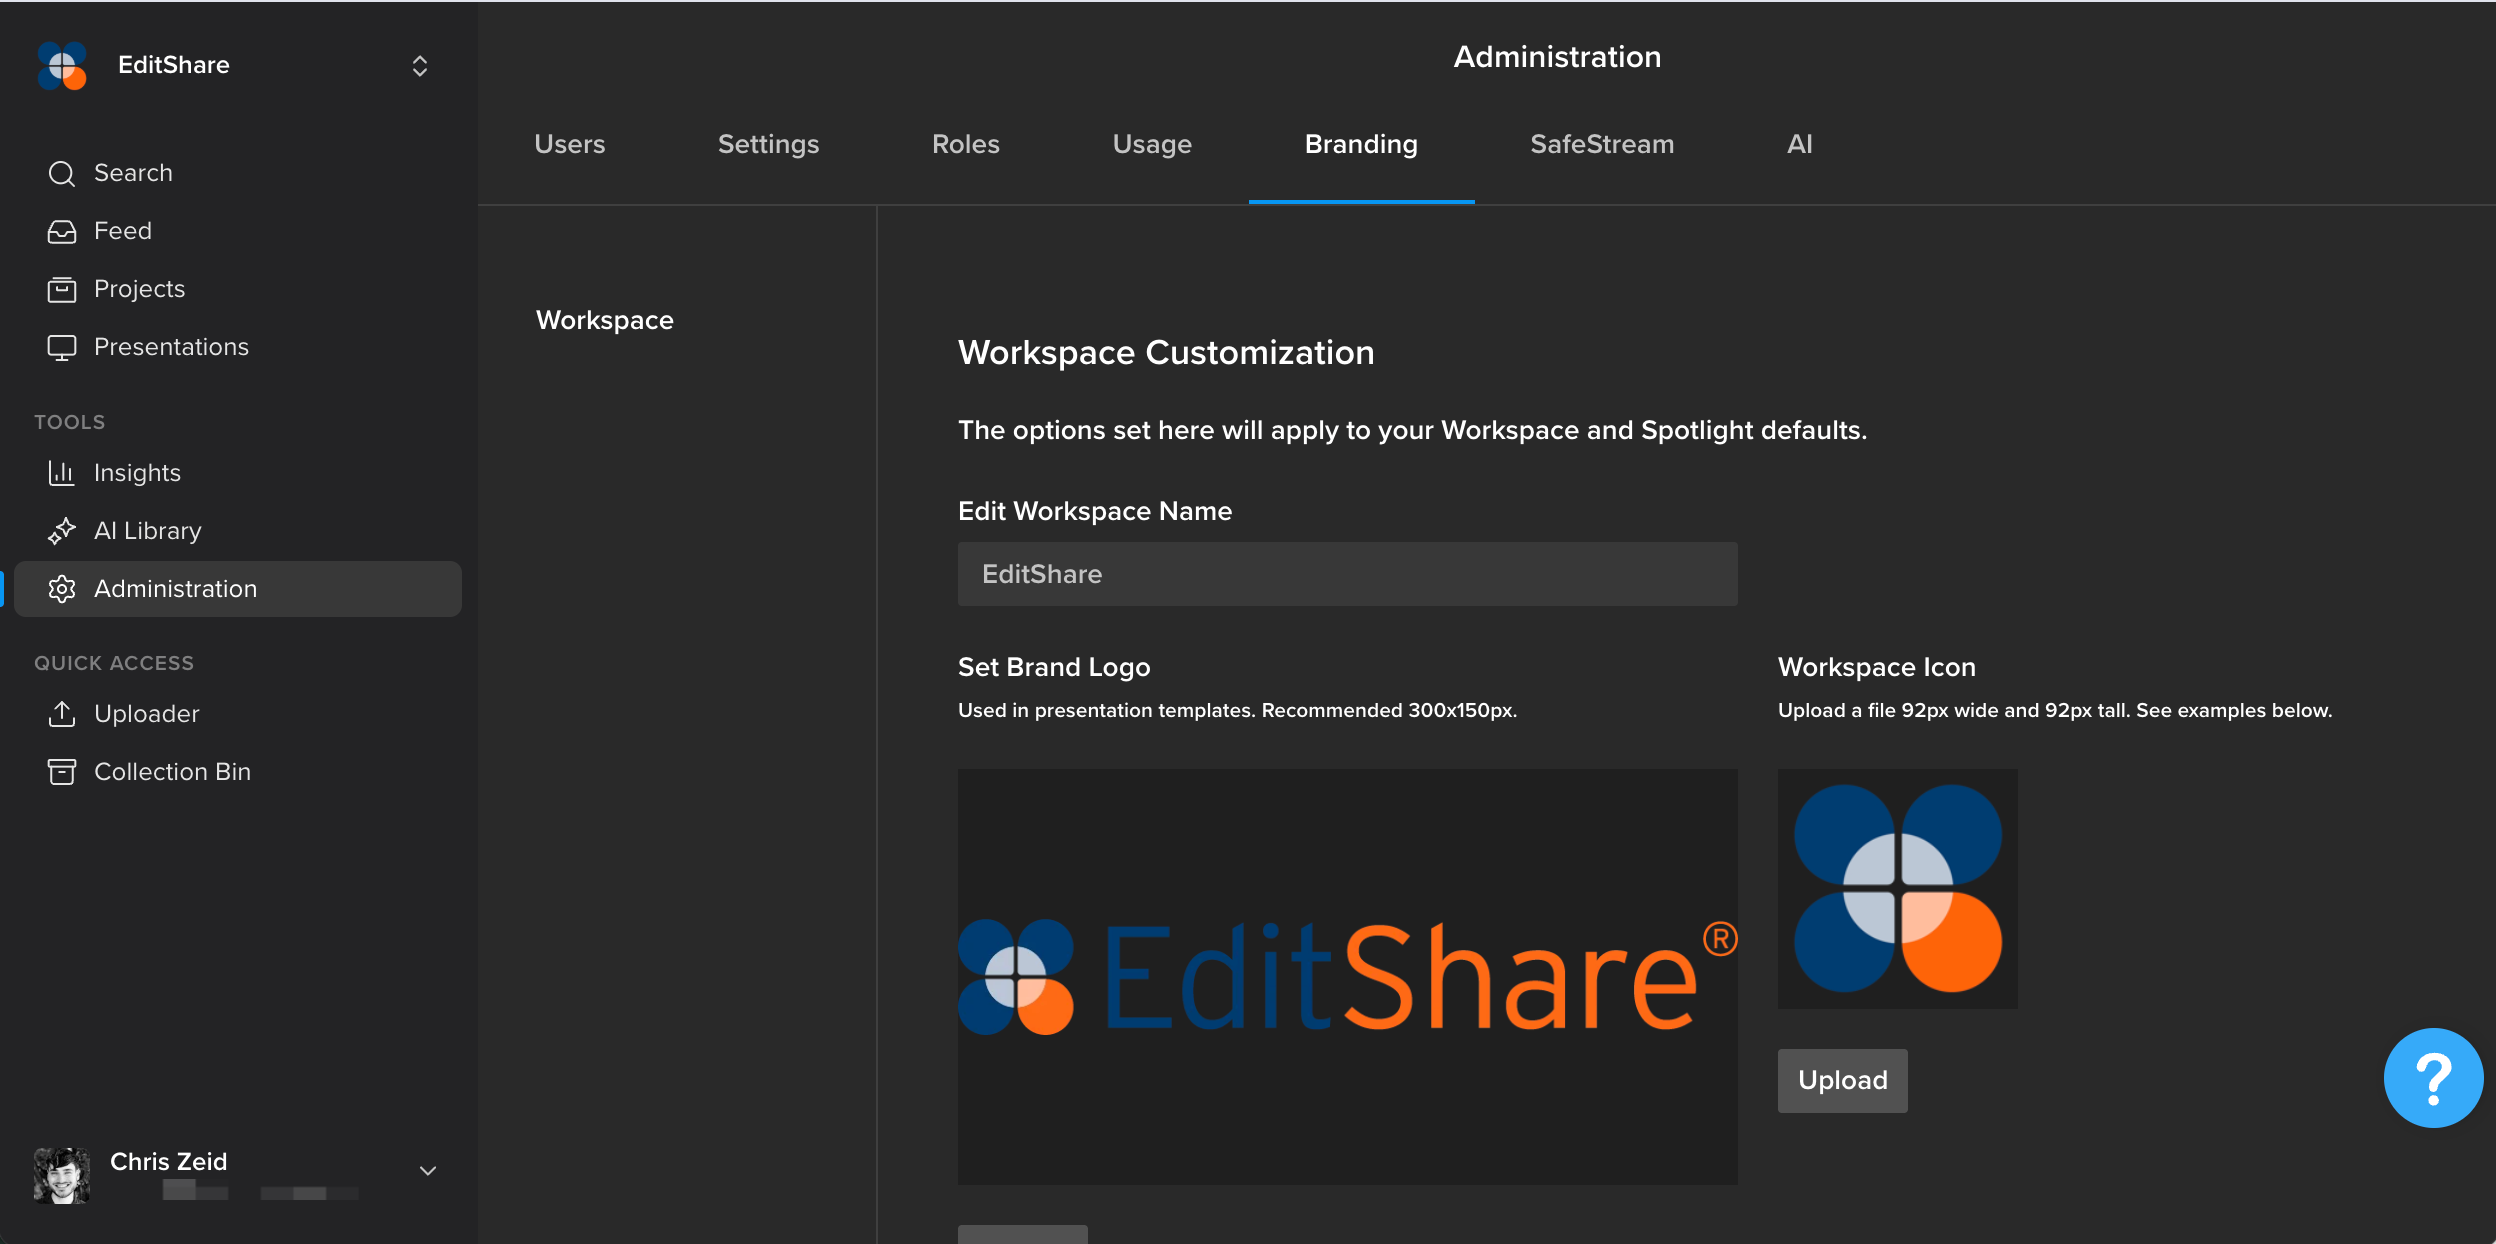Click the Presentations monitor icon

point(62,348)
